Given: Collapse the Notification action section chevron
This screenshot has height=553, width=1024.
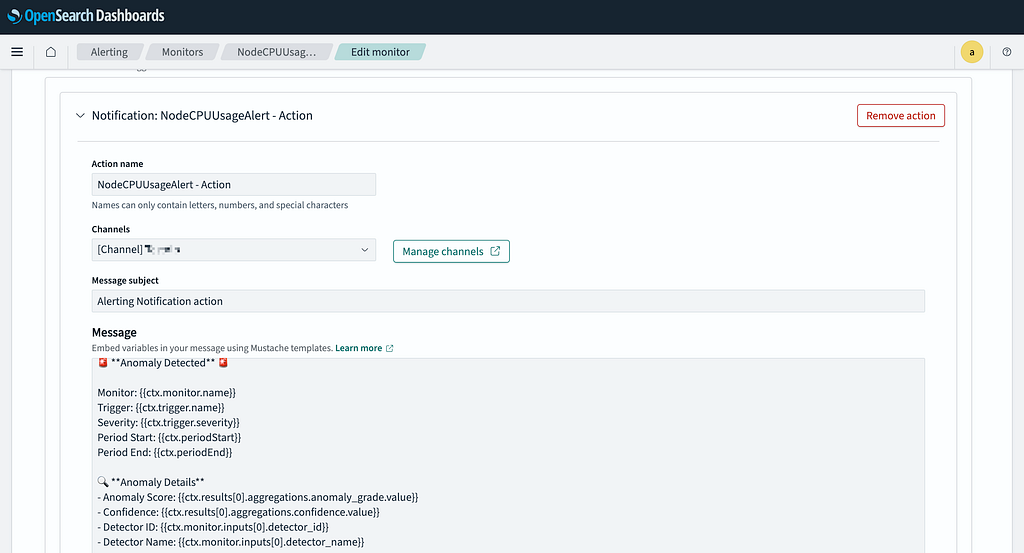Looking at the screenshot, I should click(x=80, y=116).
